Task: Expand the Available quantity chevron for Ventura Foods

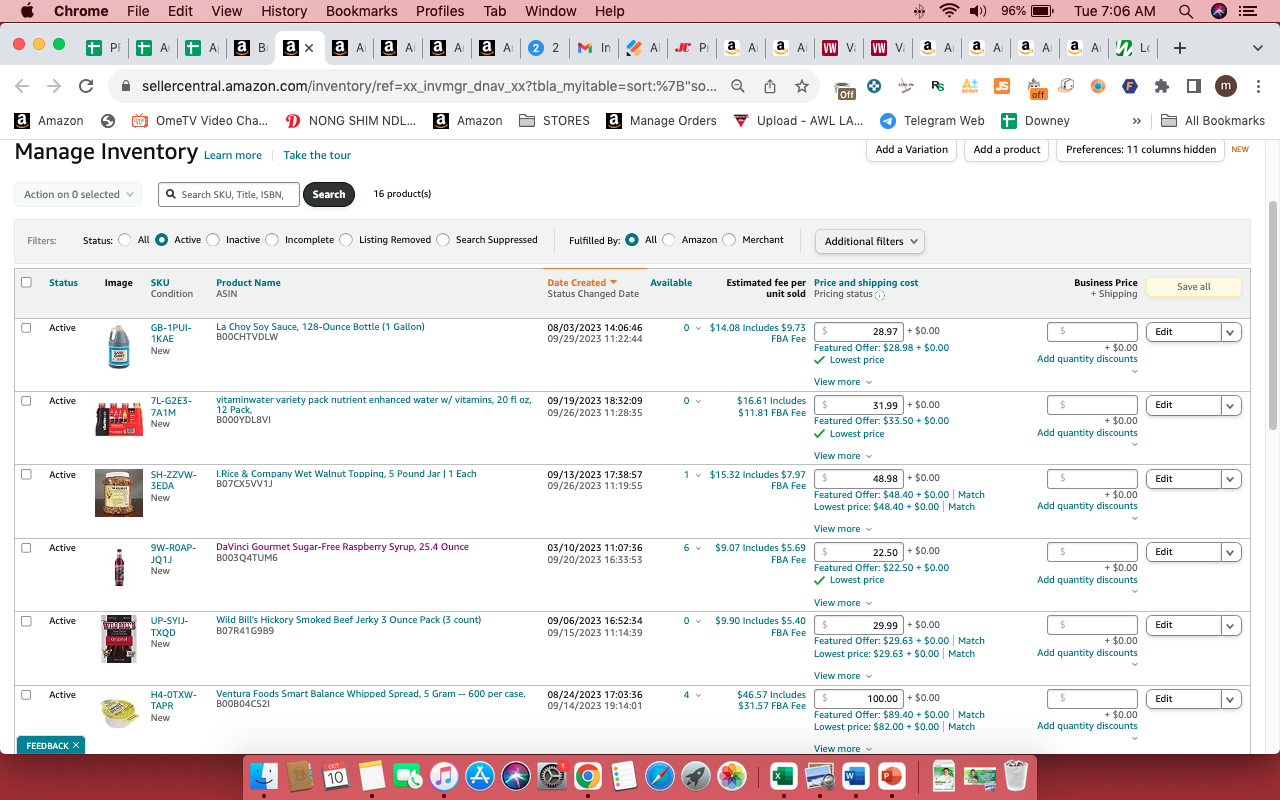Action: (x=698, y=695)
